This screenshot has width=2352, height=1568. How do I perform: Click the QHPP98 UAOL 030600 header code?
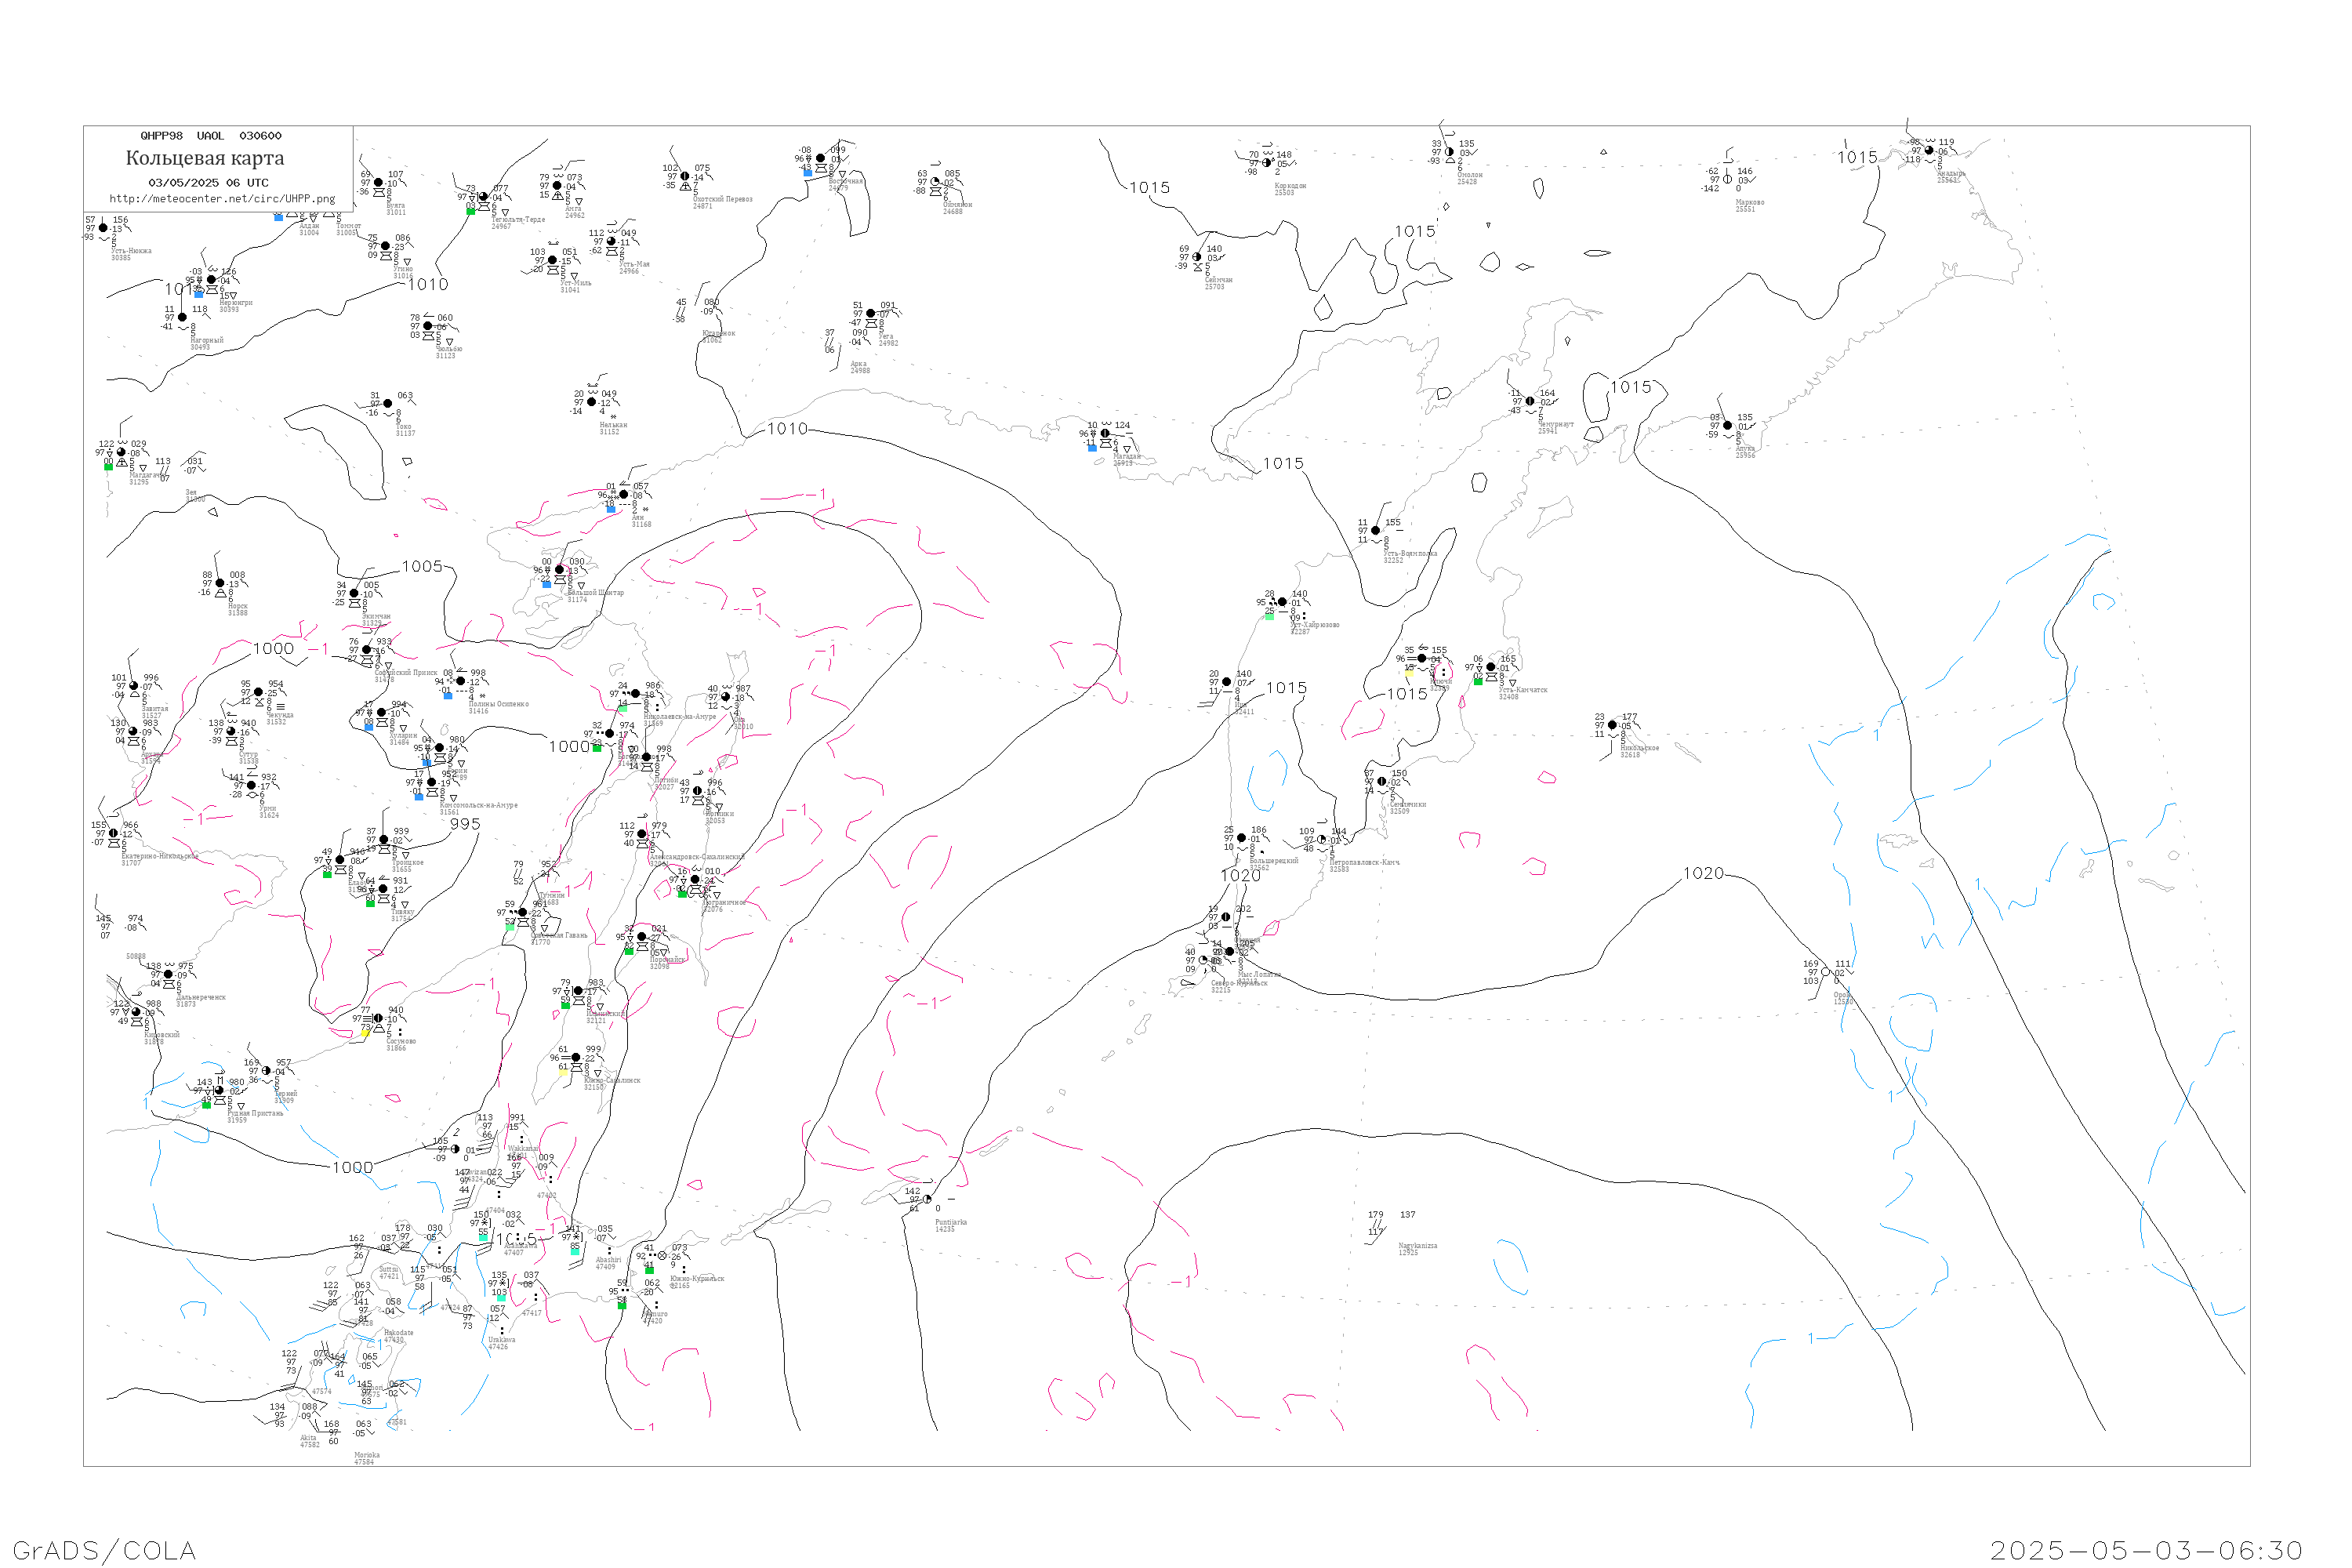coord(211,136)
